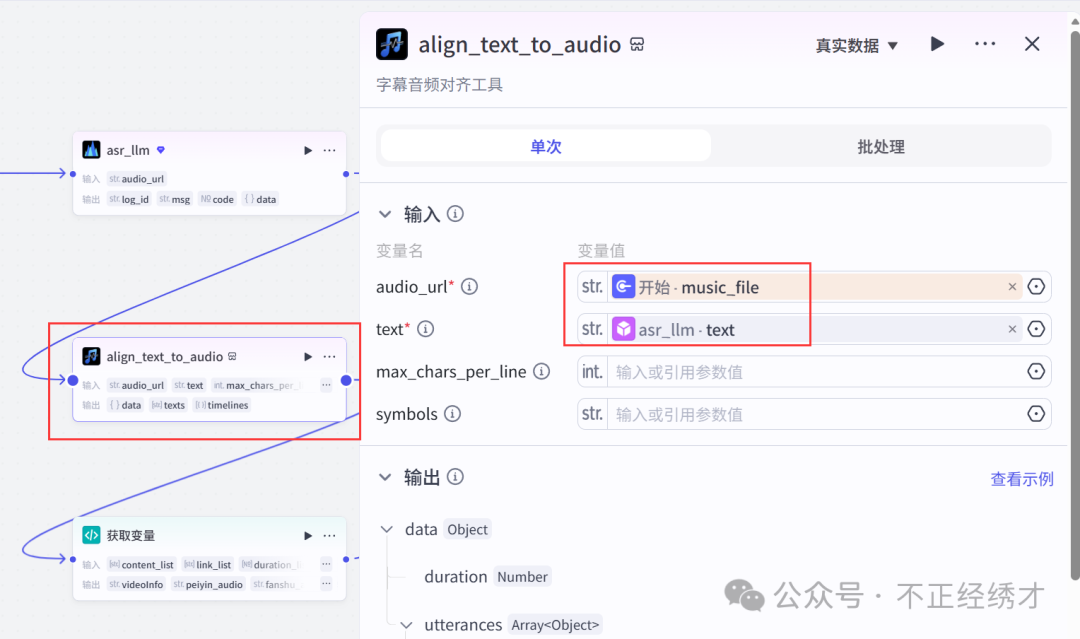
Task: Switch to the 批处理 tab
Action: coord(879,146)
